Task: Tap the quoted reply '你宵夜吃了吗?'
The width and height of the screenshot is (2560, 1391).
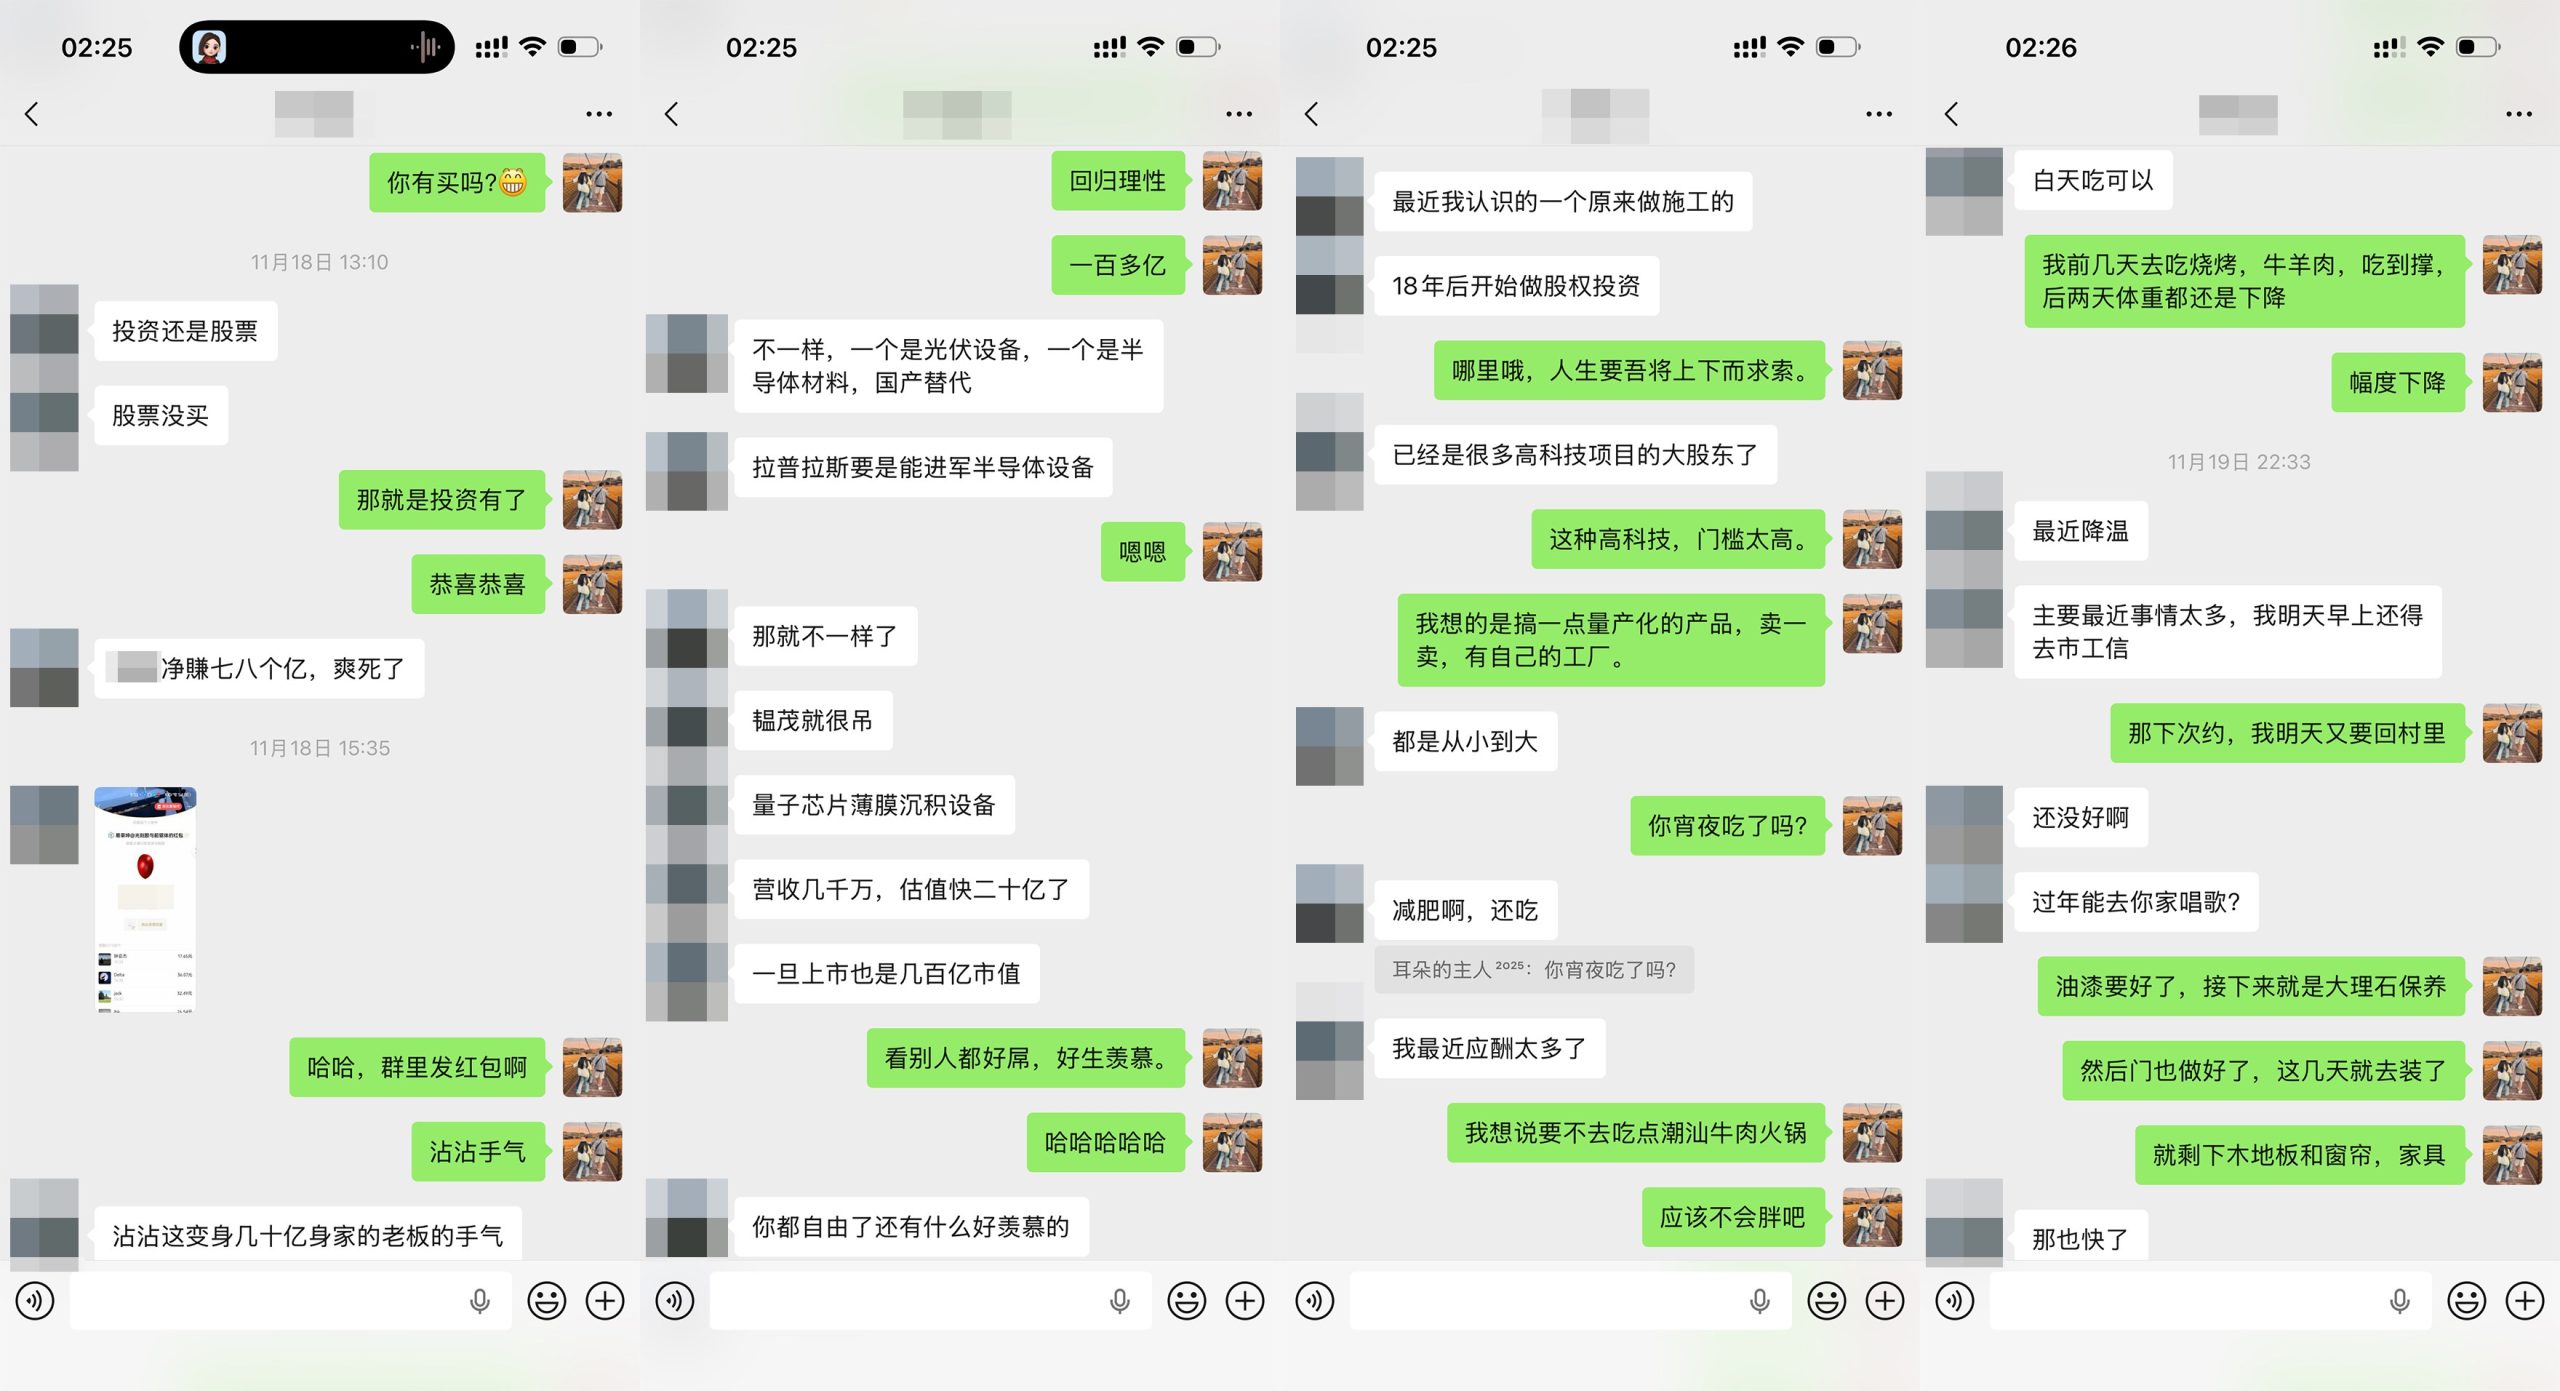Action: (1534, 969)
